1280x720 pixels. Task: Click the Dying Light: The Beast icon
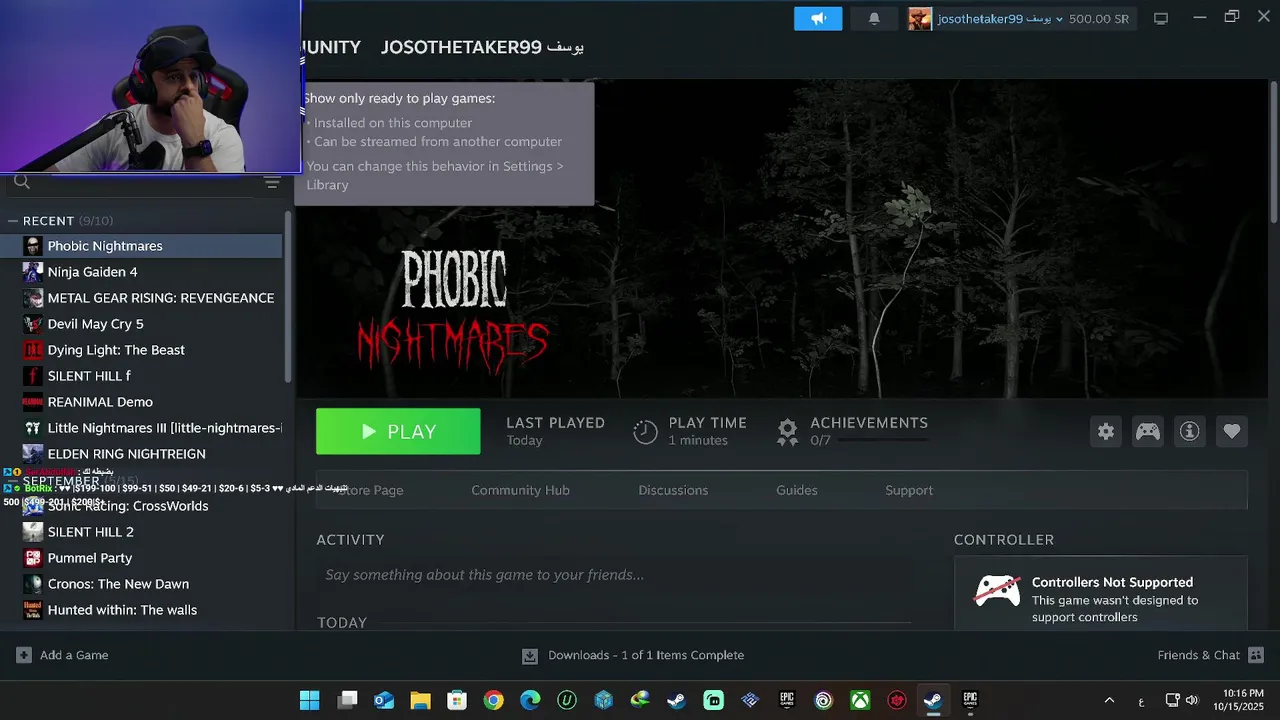[x=33, y=350]
